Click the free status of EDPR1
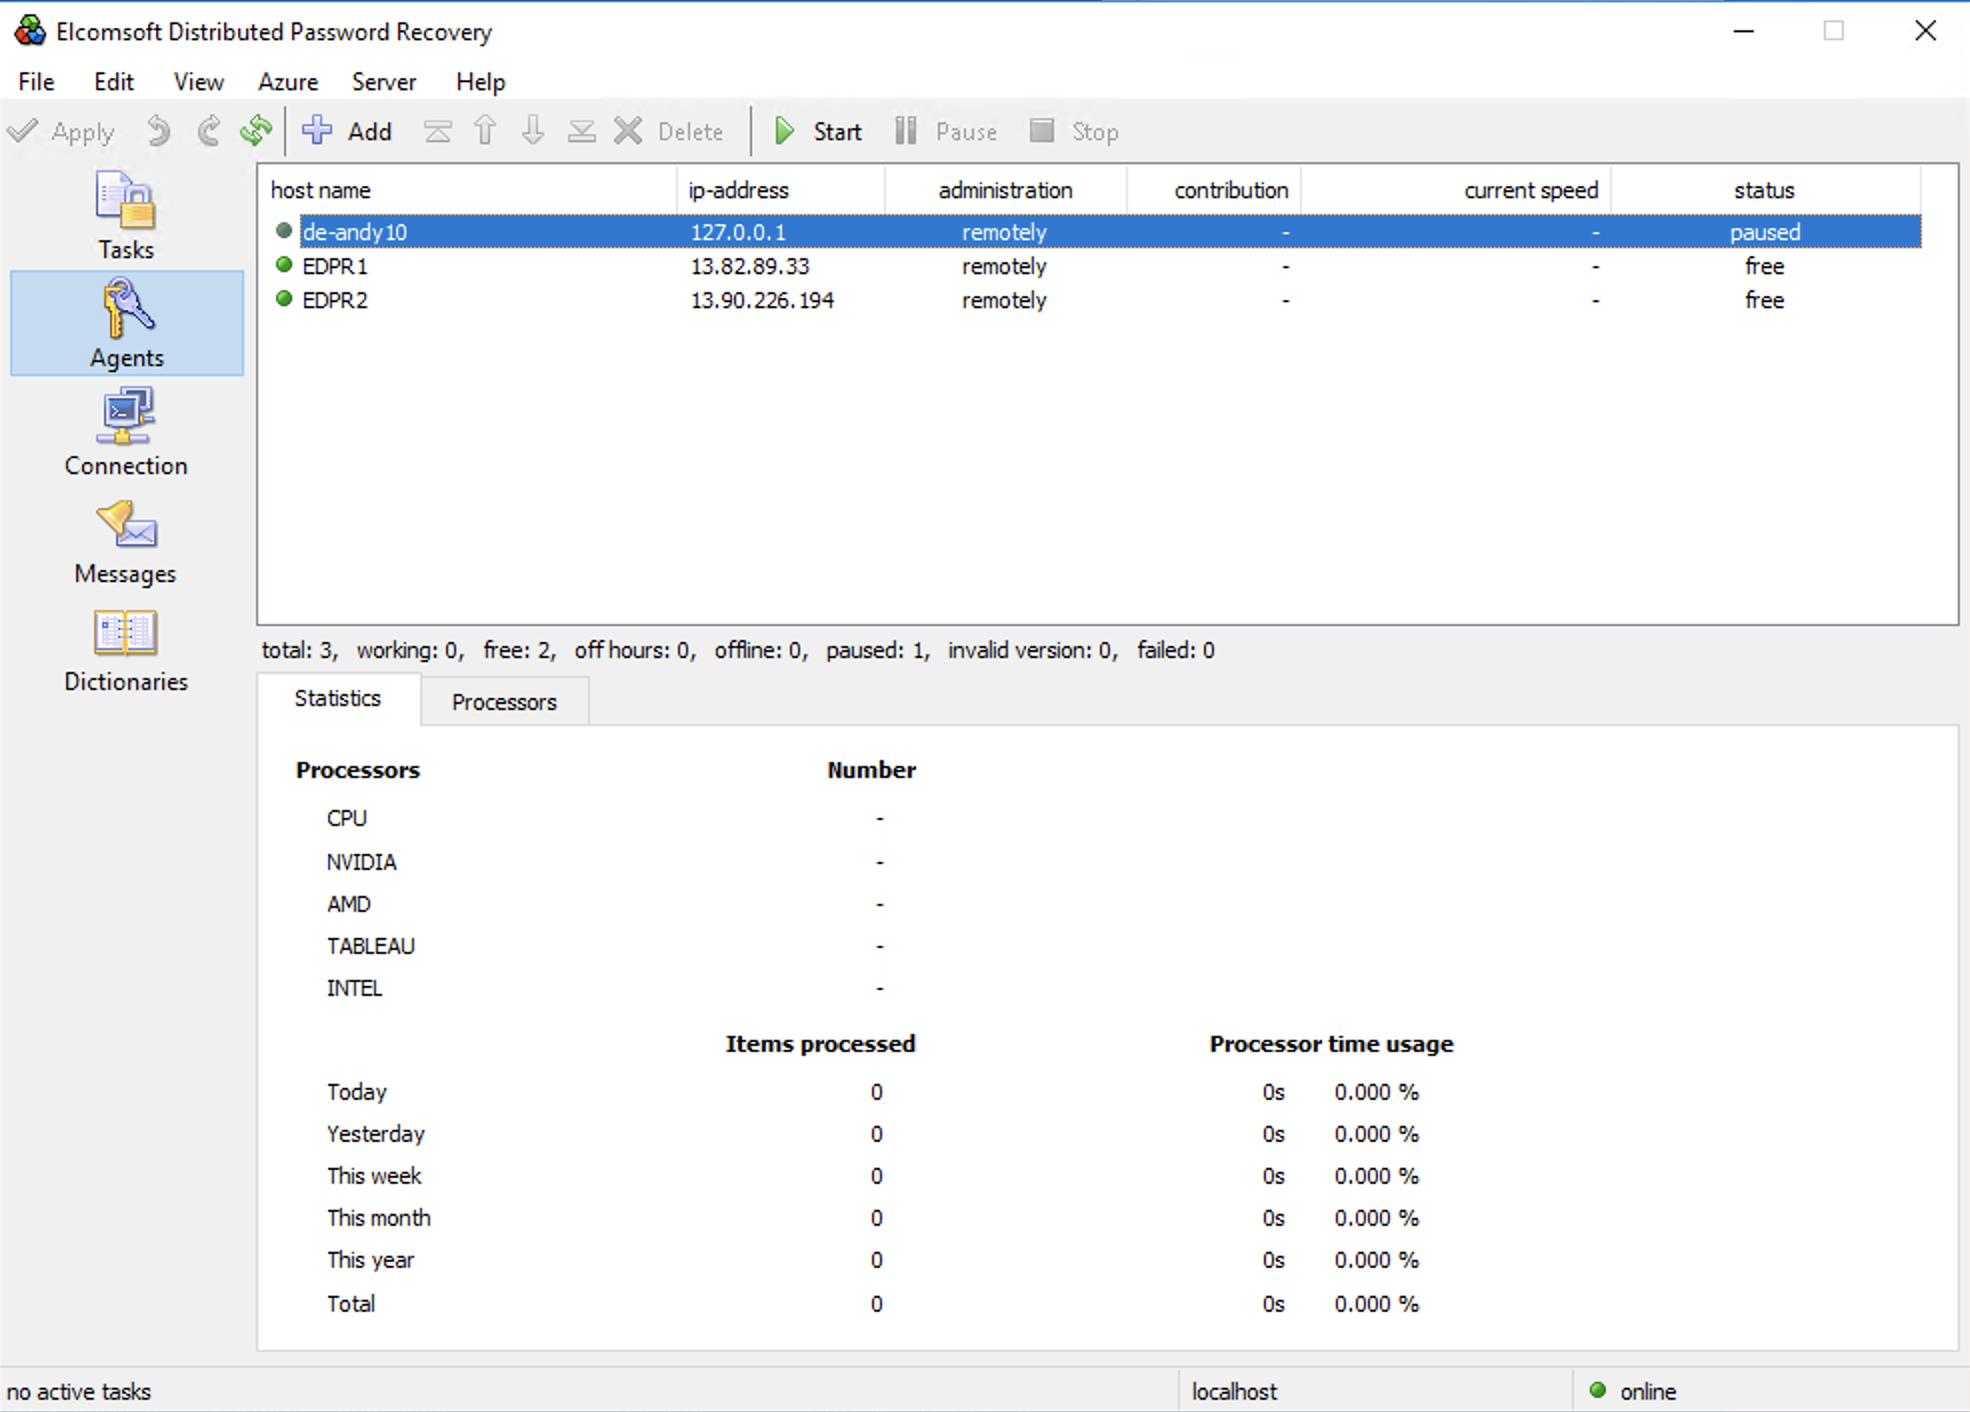The width and height of the screenshot is (1970, 1412). pos(1765,266)
